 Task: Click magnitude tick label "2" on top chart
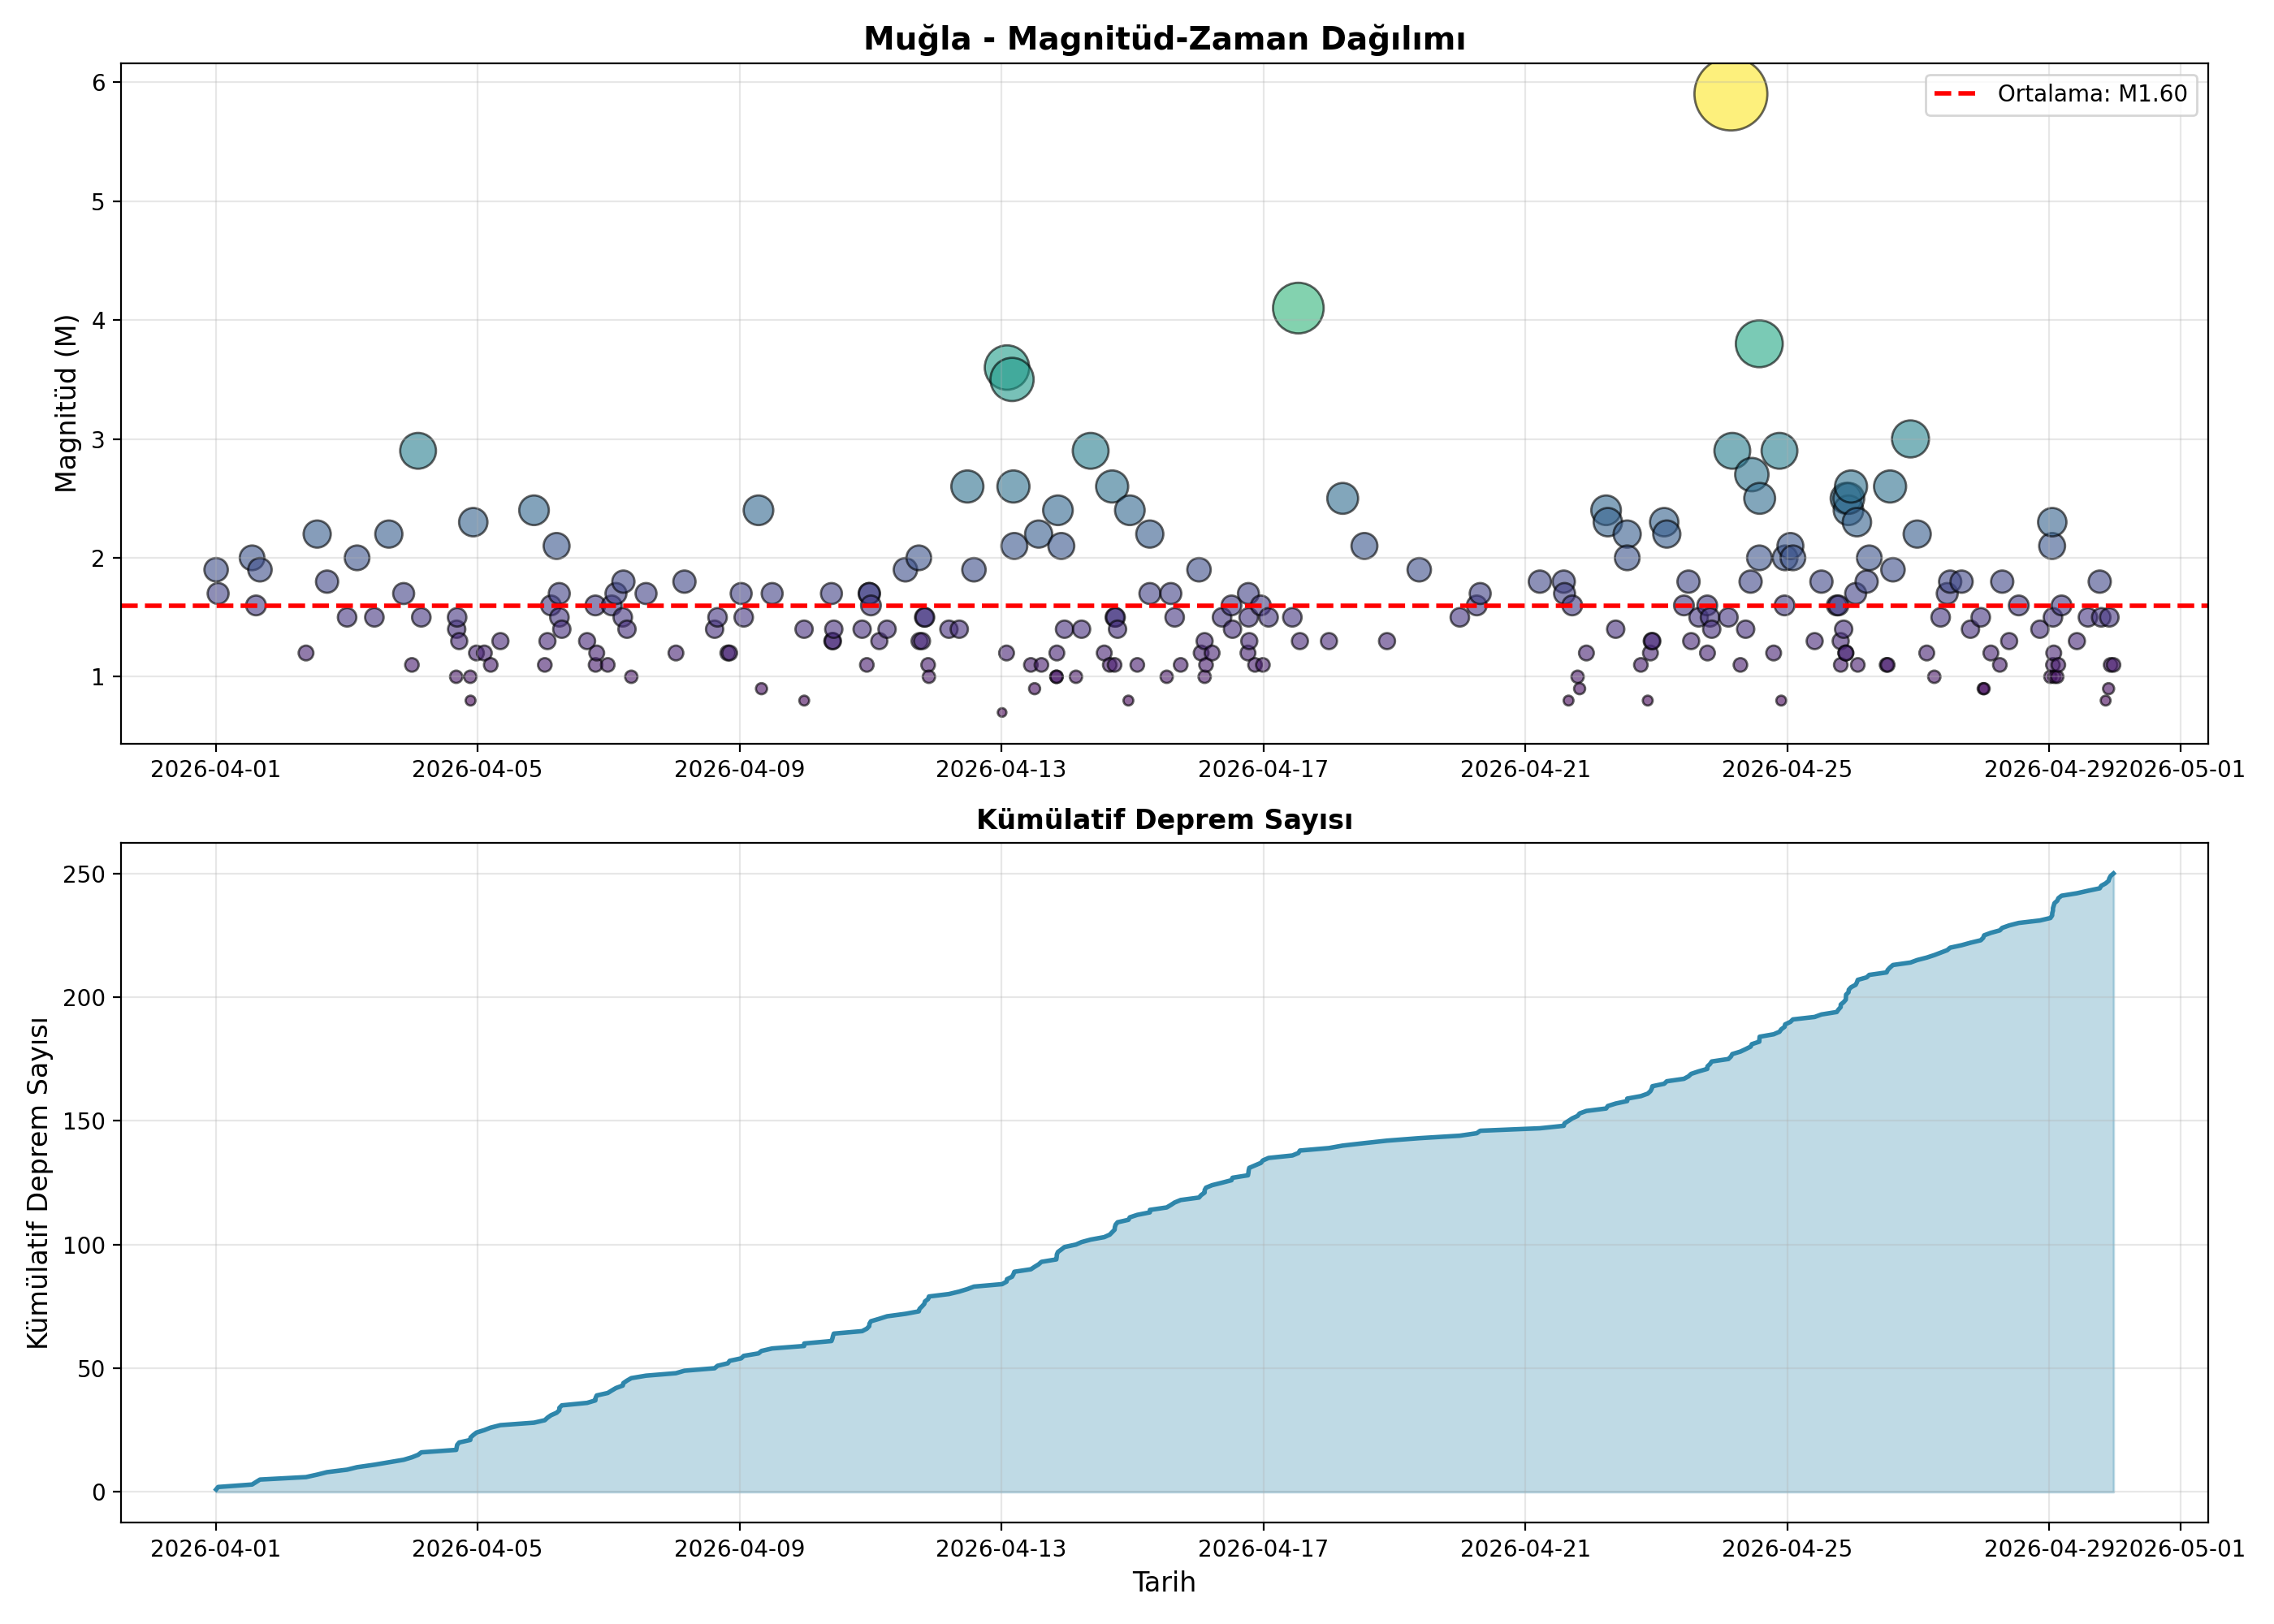pyautogui.click(x=99, y=559)
